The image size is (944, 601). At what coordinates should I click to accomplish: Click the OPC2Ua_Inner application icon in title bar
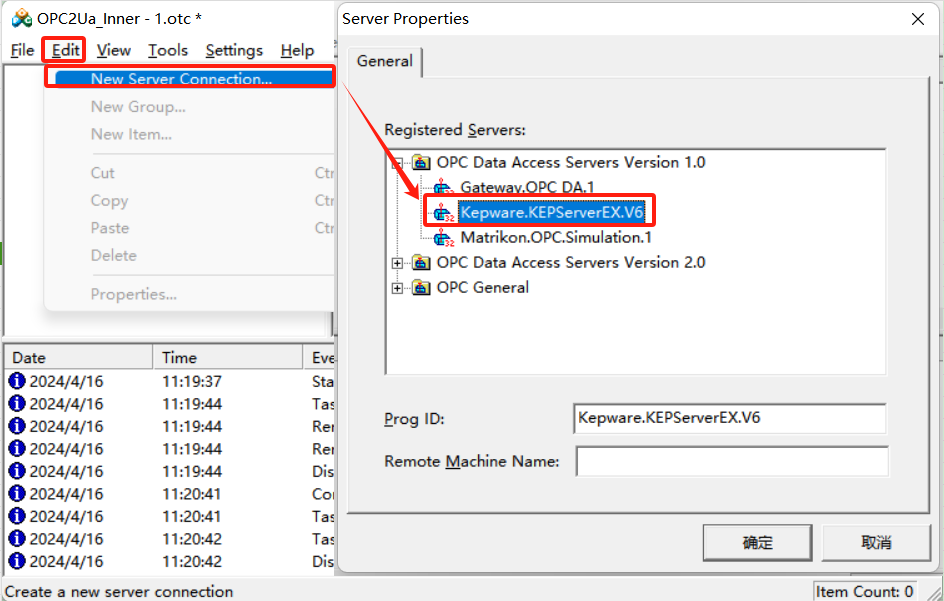coord(22,19)
